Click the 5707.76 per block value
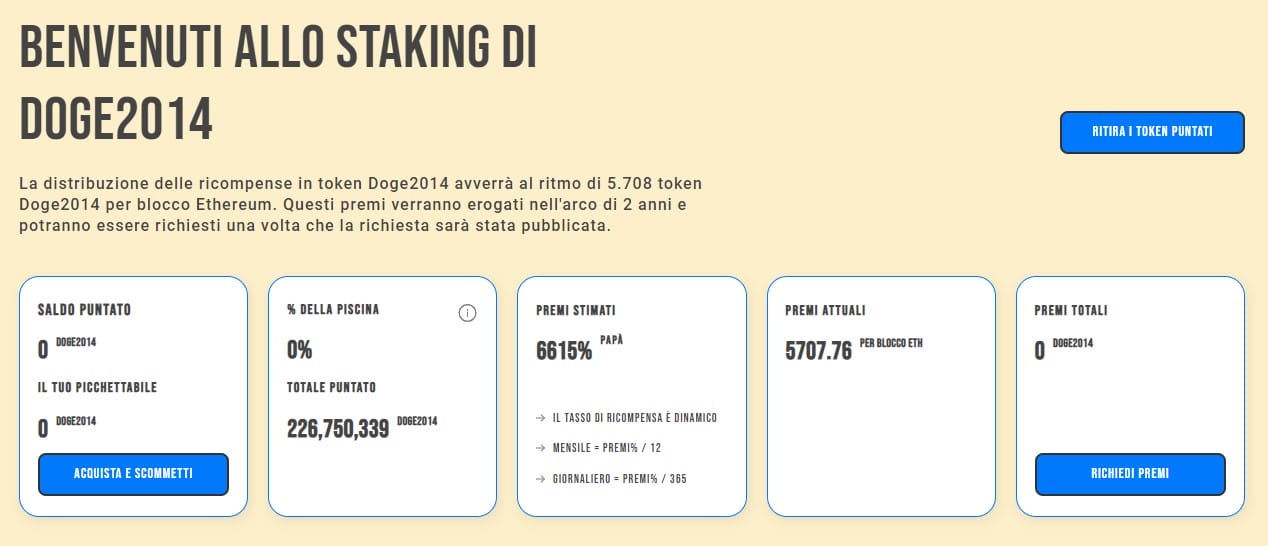Image resolution: width=1268 pixels, height=546 pixels. 818,351
